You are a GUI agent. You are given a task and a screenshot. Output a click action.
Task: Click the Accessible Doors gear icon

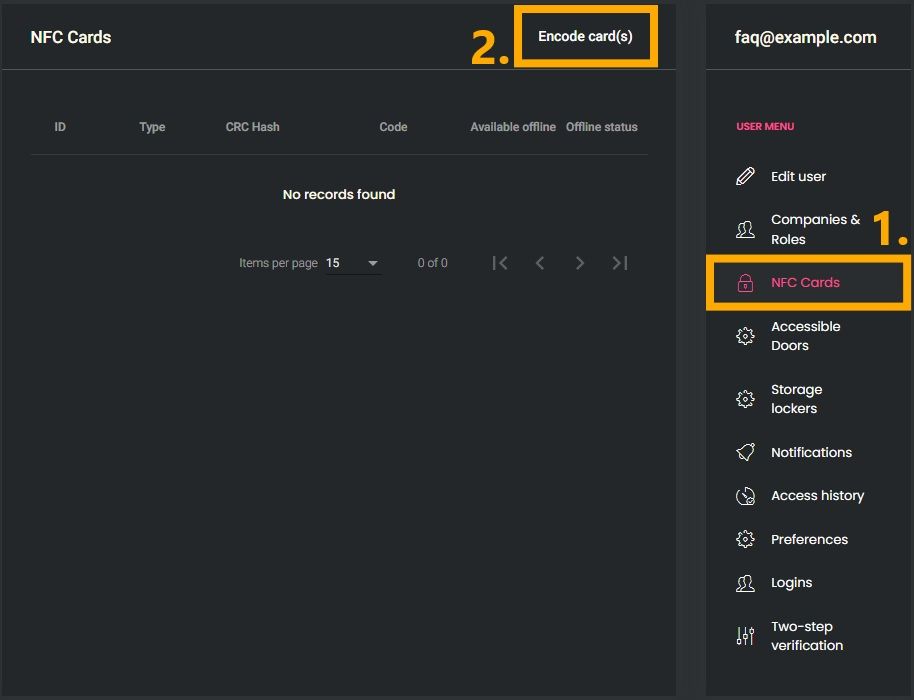(745, 336)
